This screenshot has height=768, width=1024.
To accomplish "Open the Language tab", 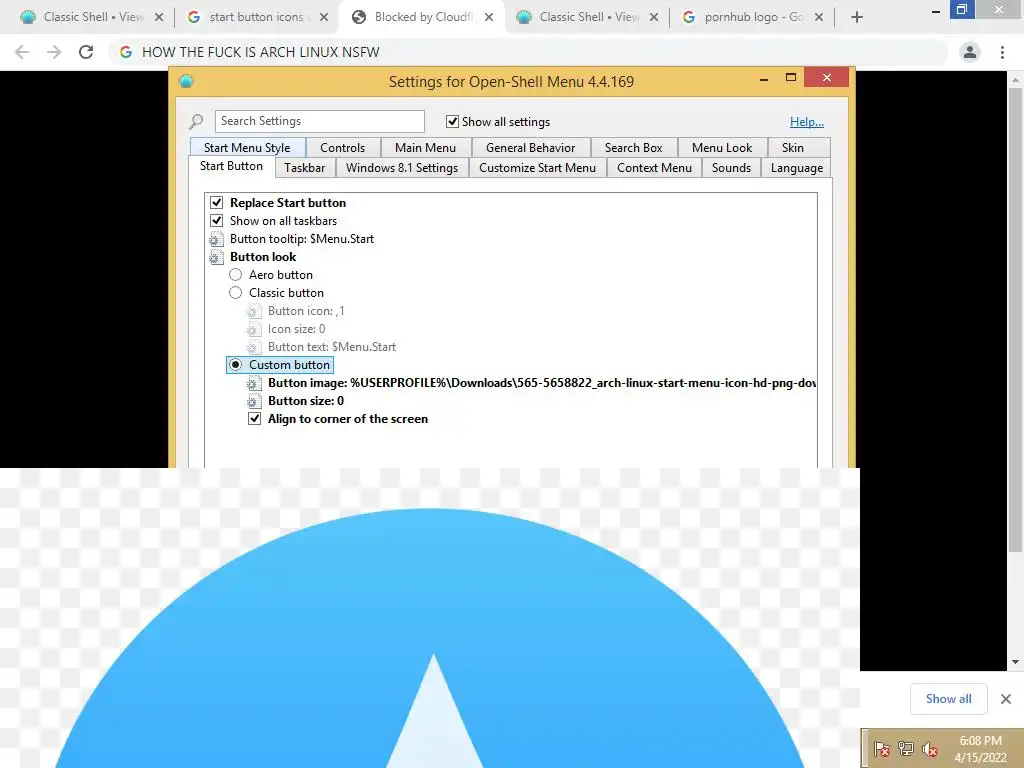I will click(x=797, y=168).
